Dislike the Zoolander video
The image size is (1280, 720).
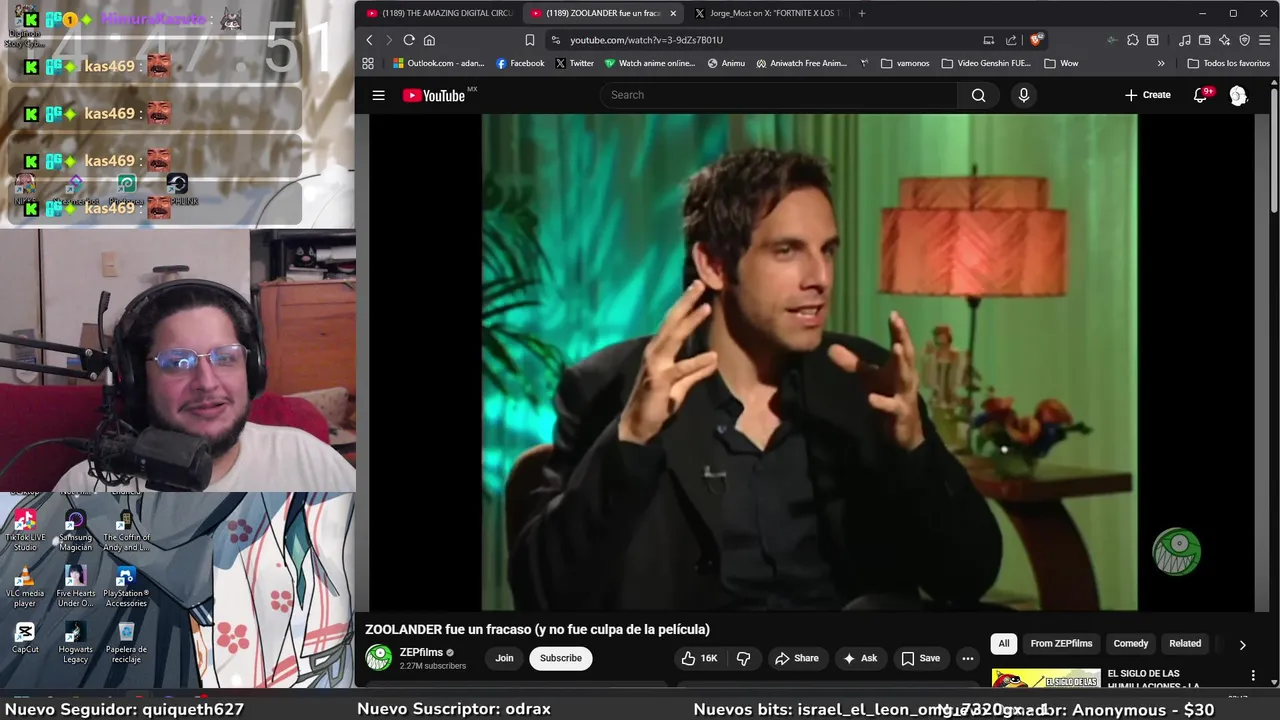(743, 658)
